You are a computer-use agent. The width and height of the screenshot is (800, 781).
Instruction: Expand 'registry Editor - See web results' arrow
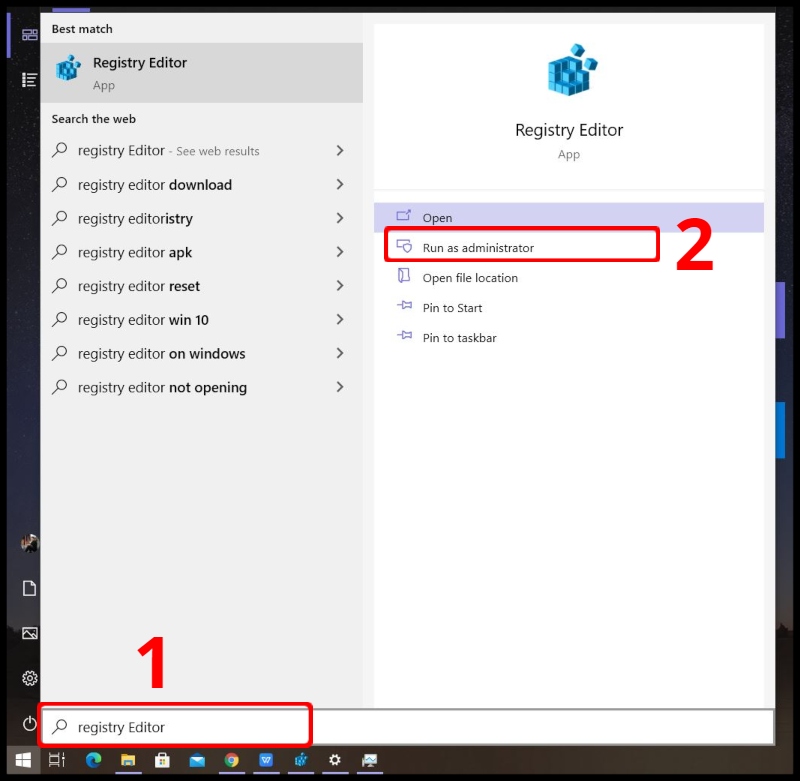click(x=340, y=150)
